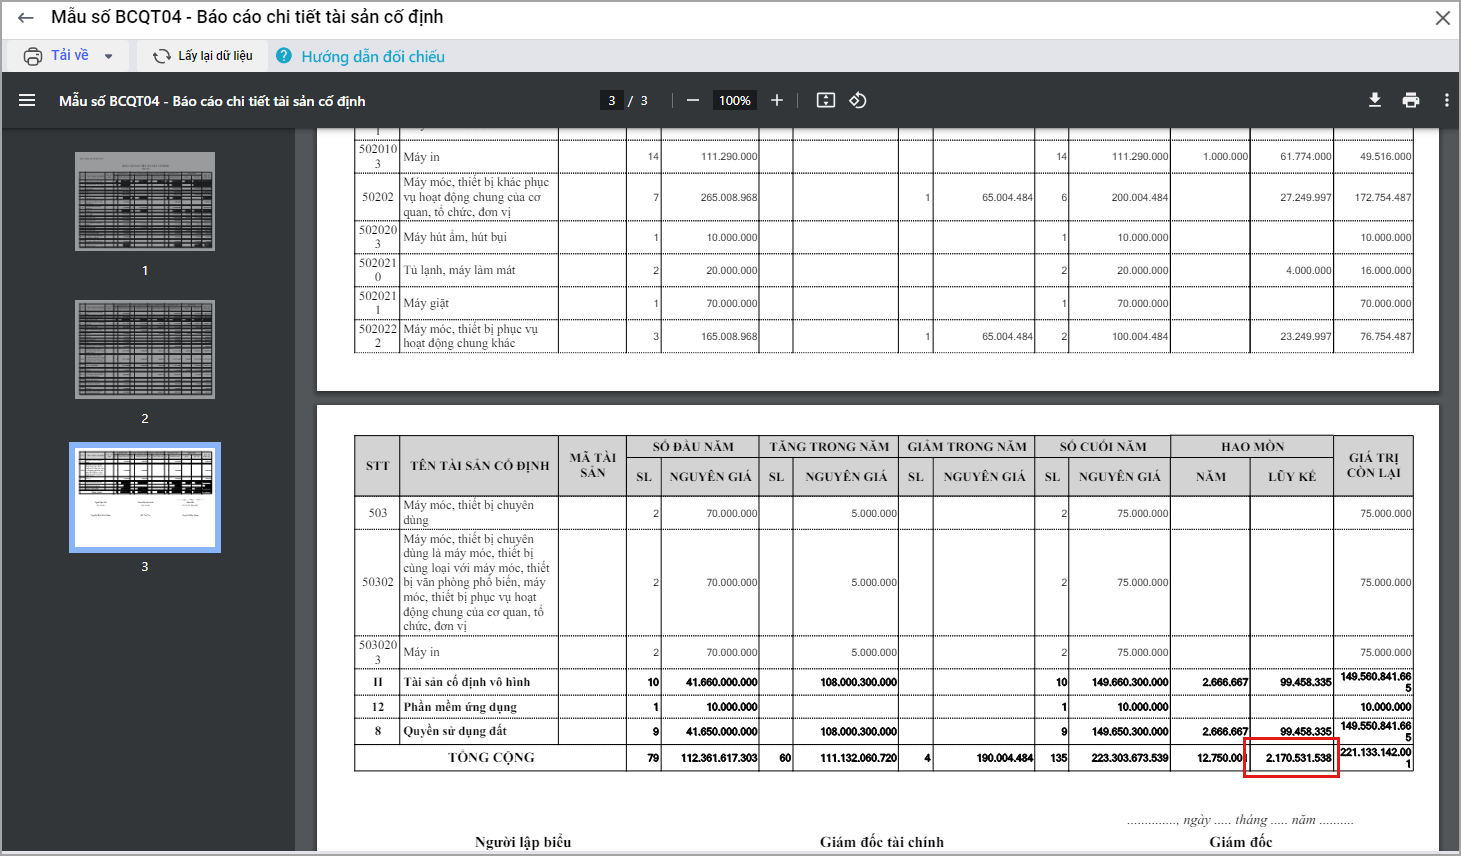Click the TỔNG CỘNG row label
This screenshot has width=1461, height=856.
491,758
